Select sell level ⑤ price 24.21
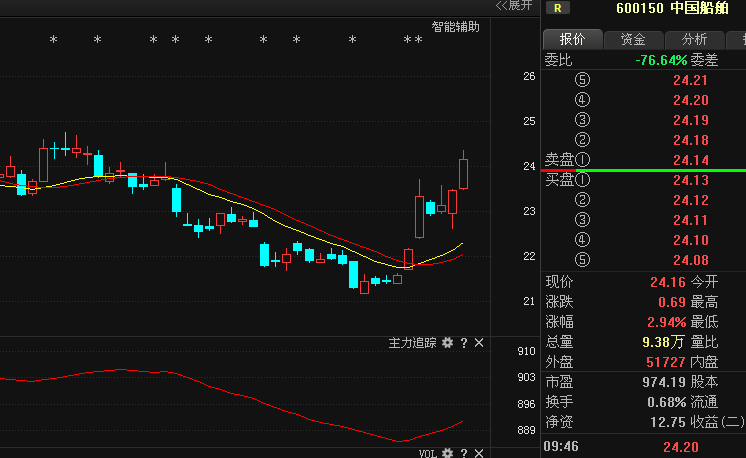Viewport: 746px width, 458px height. pos(690,80)
